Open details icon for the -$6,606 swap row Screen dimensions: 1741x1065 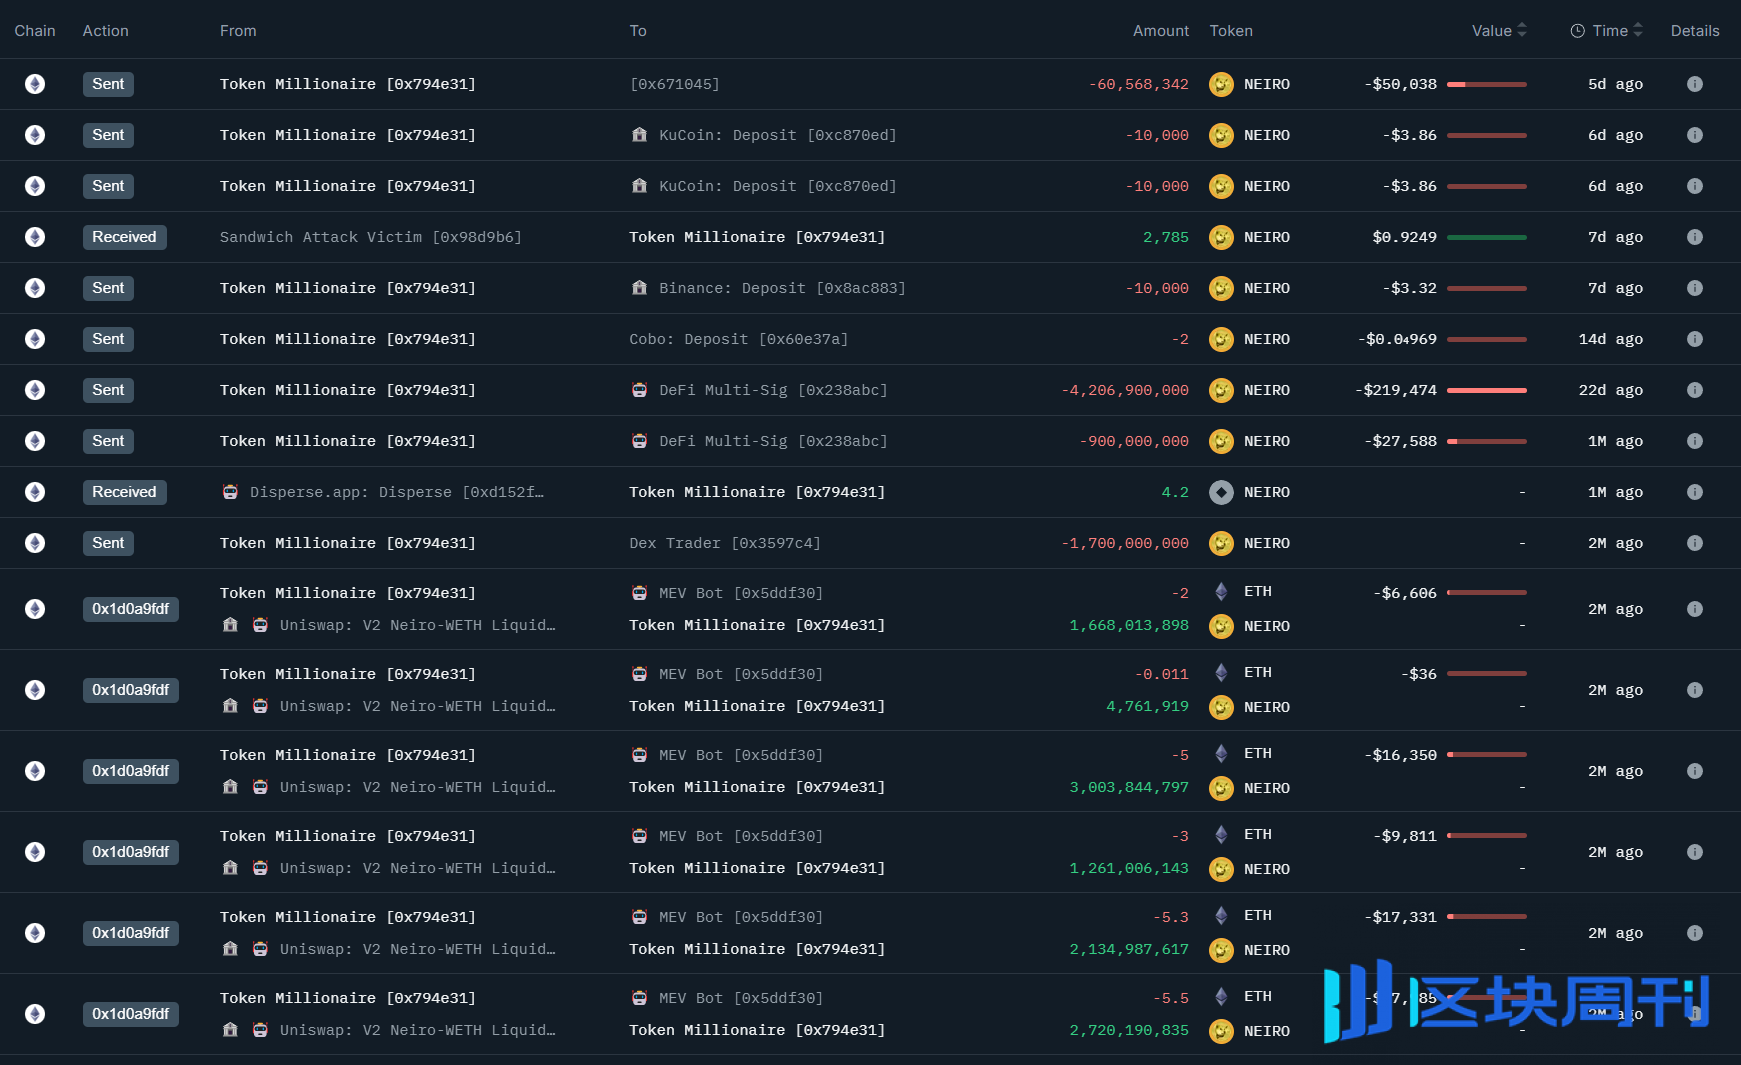tap(1694, 609)
